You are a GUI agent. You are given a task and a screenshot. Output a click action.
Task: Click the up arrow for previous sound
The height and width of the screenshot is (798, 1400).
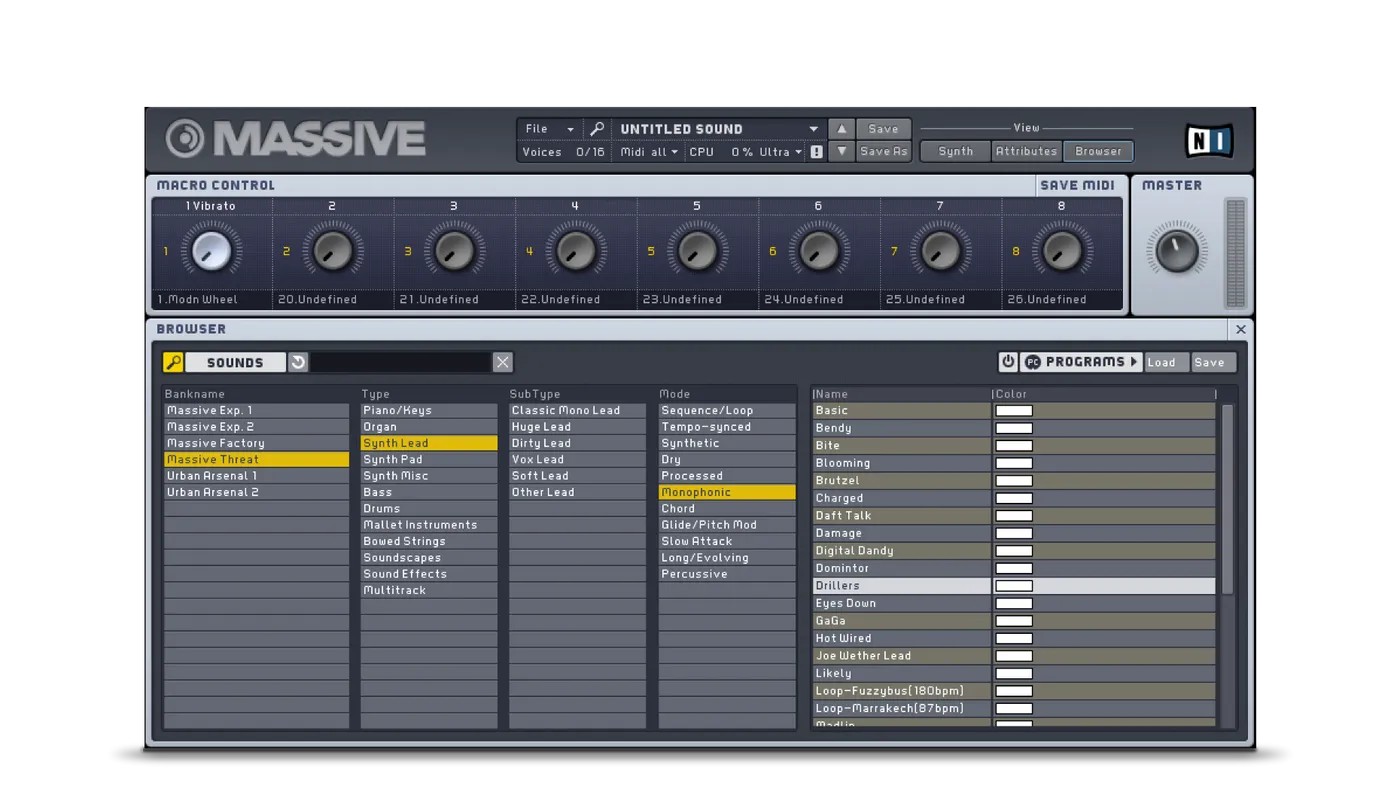pos(842,129)
